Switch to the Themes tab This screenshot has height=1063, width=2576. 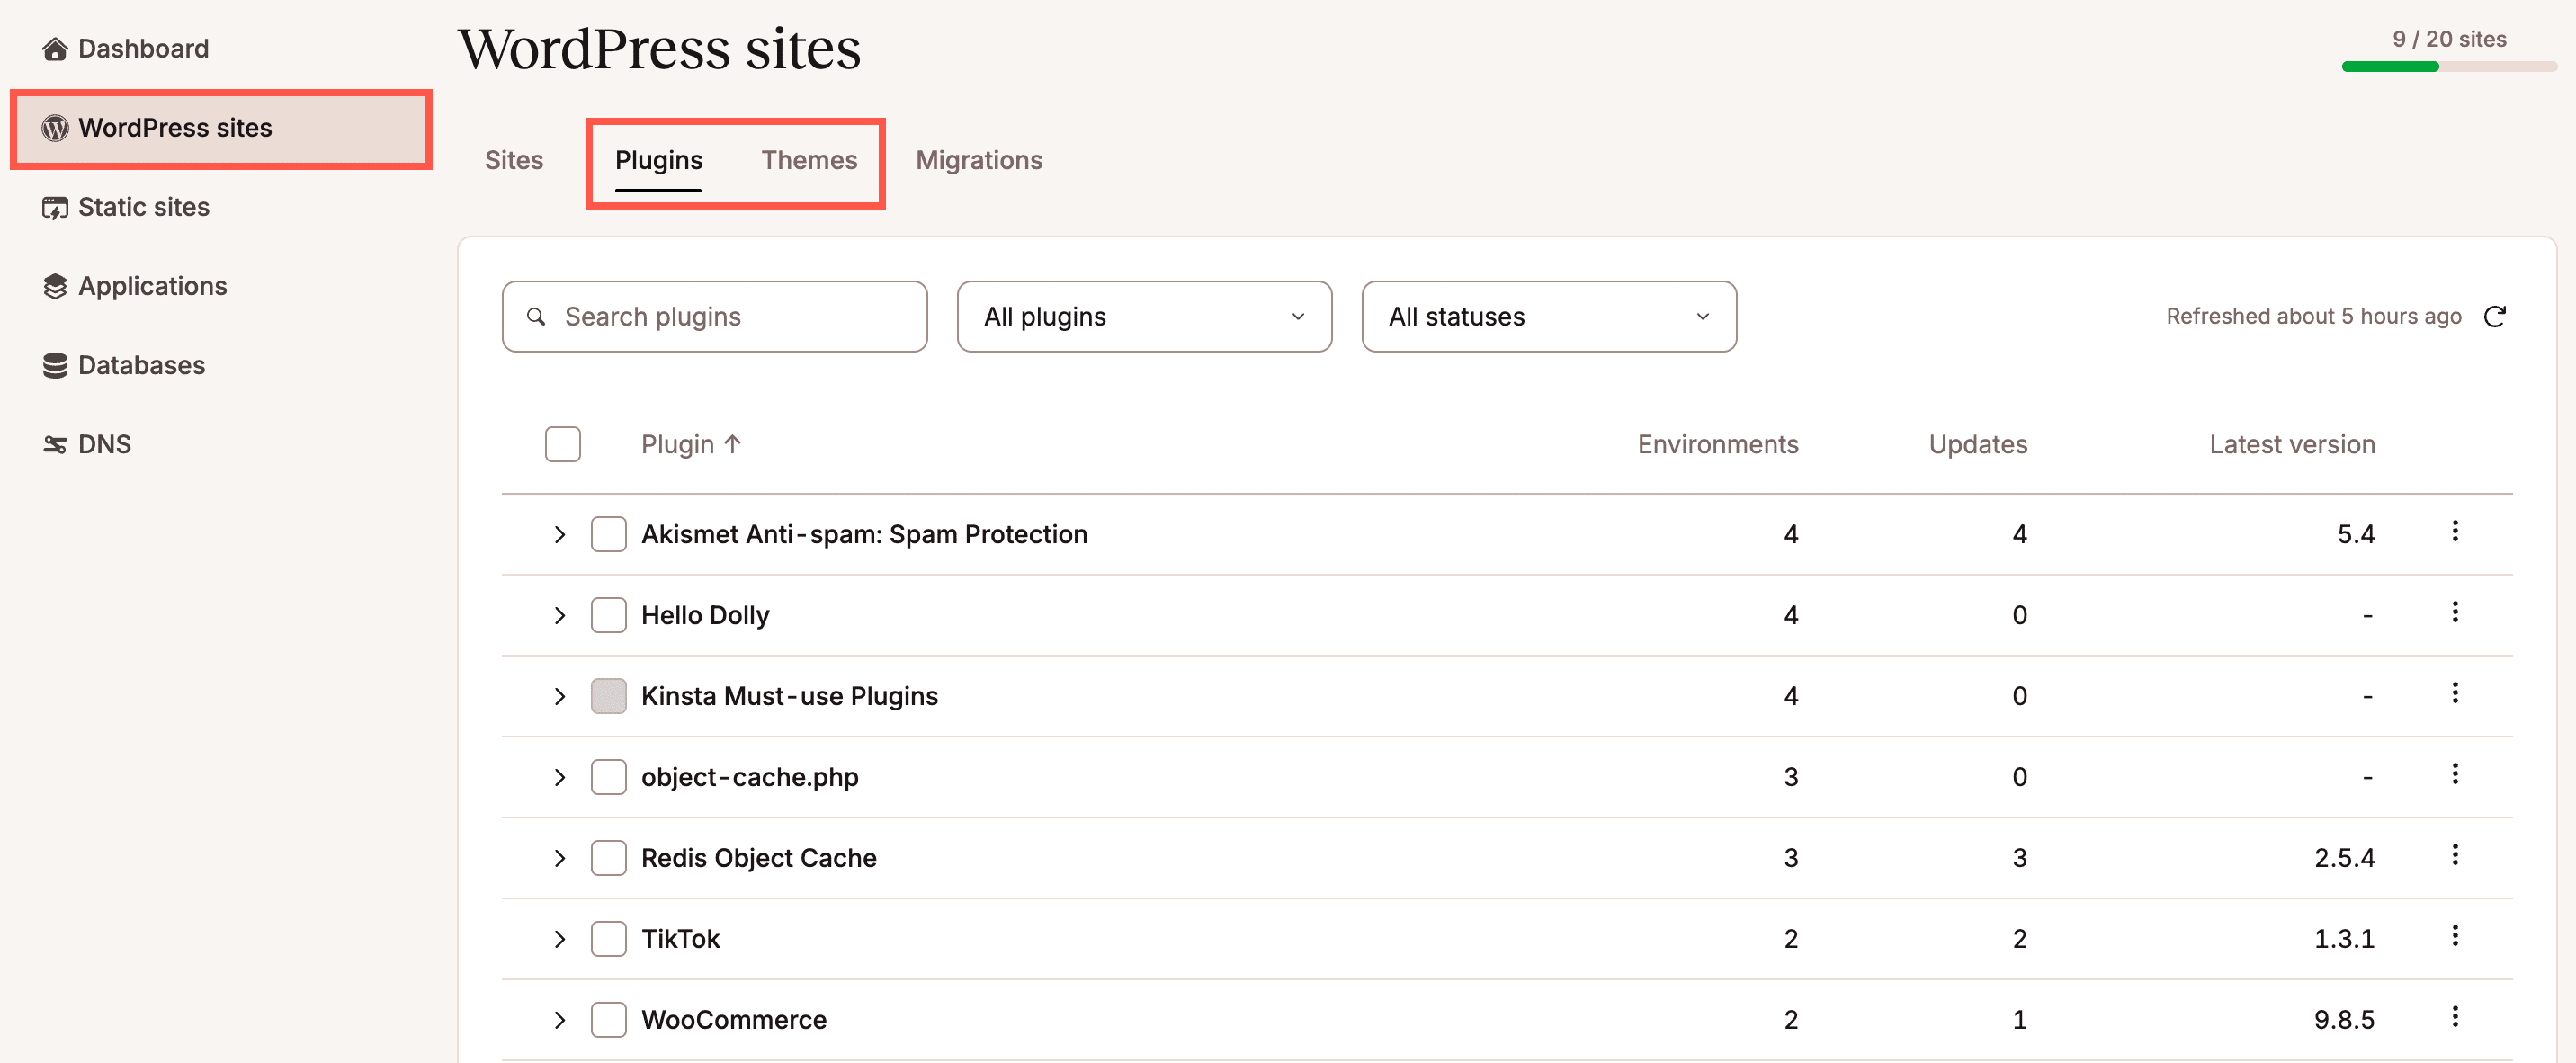[810, 159]
